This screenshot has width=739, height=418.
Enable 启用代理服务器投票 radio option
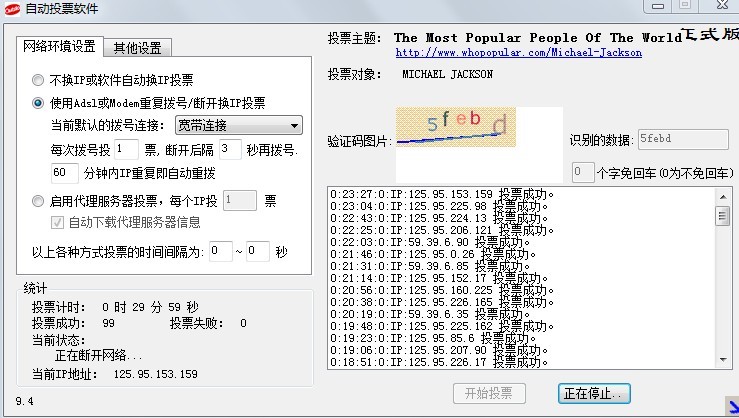click(x=39, y=201)
